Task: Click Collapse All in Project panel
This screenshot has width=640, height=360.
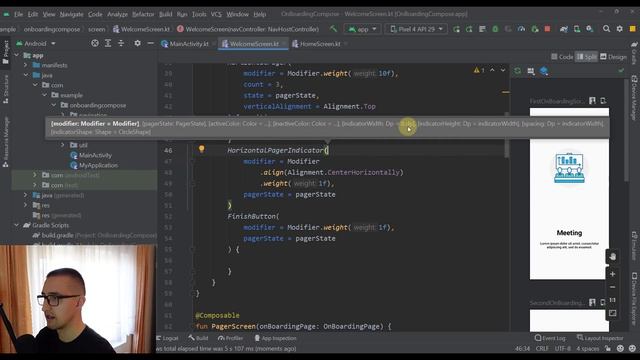Action: [121, 43]
